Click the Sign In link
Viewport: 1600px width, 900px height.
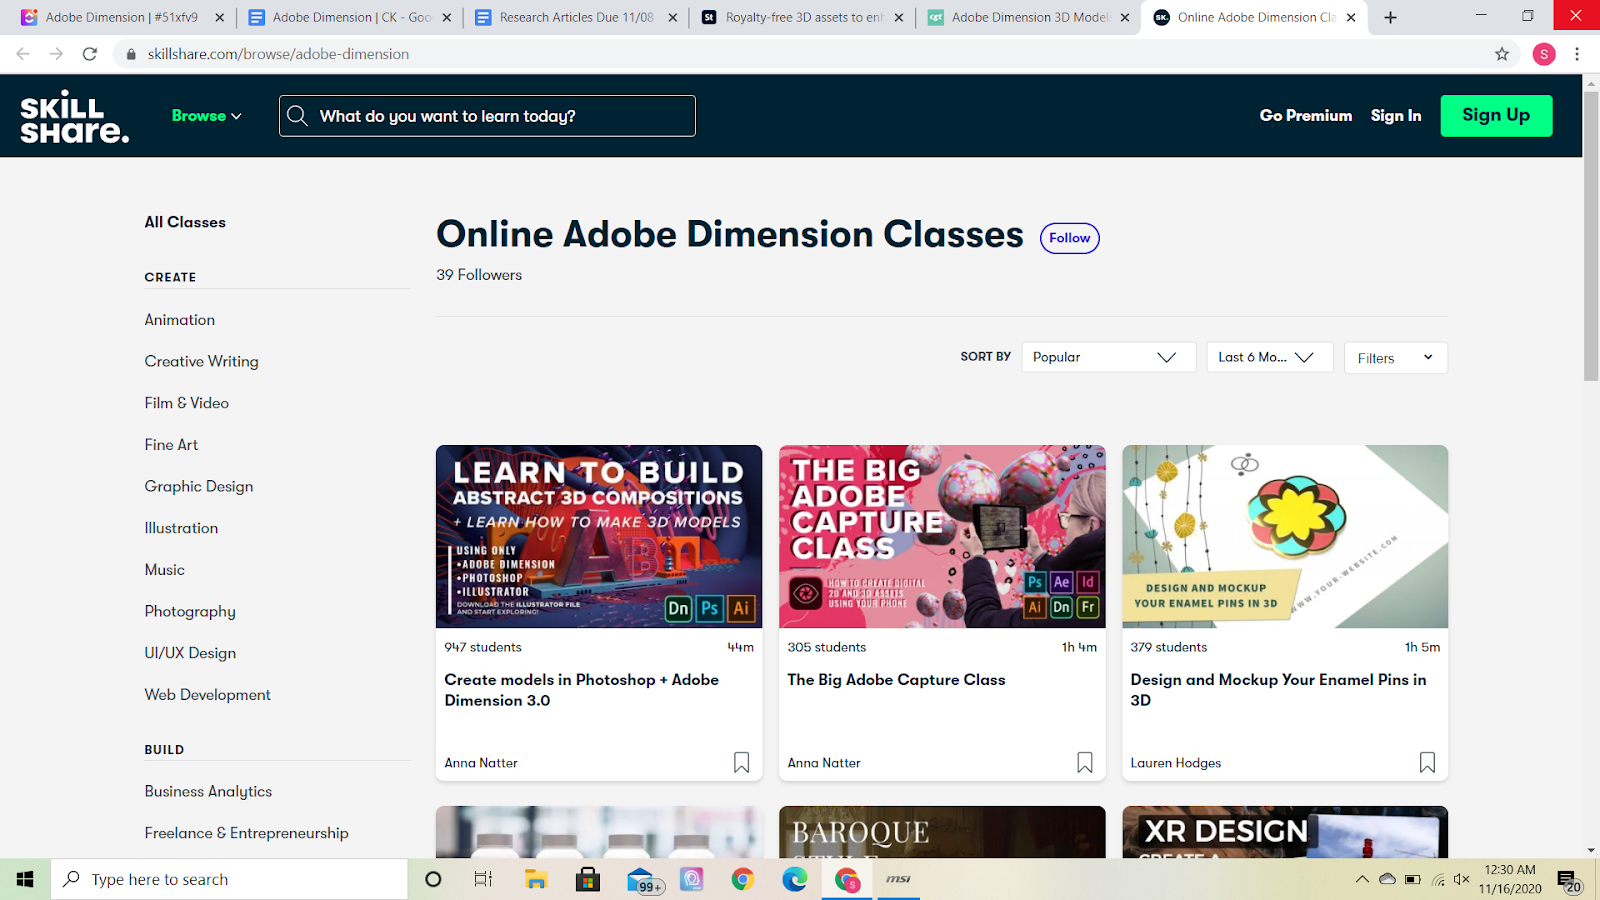pyautogui.click(x=1396, y=116)
